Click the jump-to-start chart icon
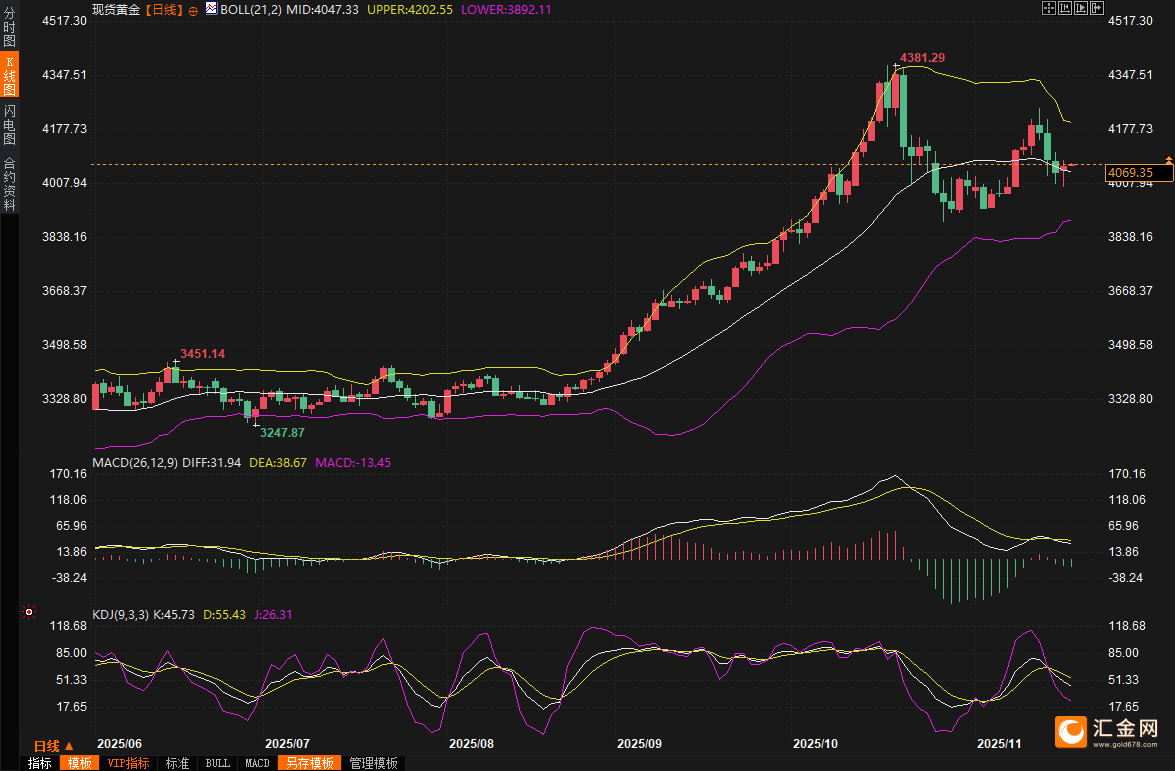The height and width of the screenshot is (771, 1175). tap(1065, 8)
